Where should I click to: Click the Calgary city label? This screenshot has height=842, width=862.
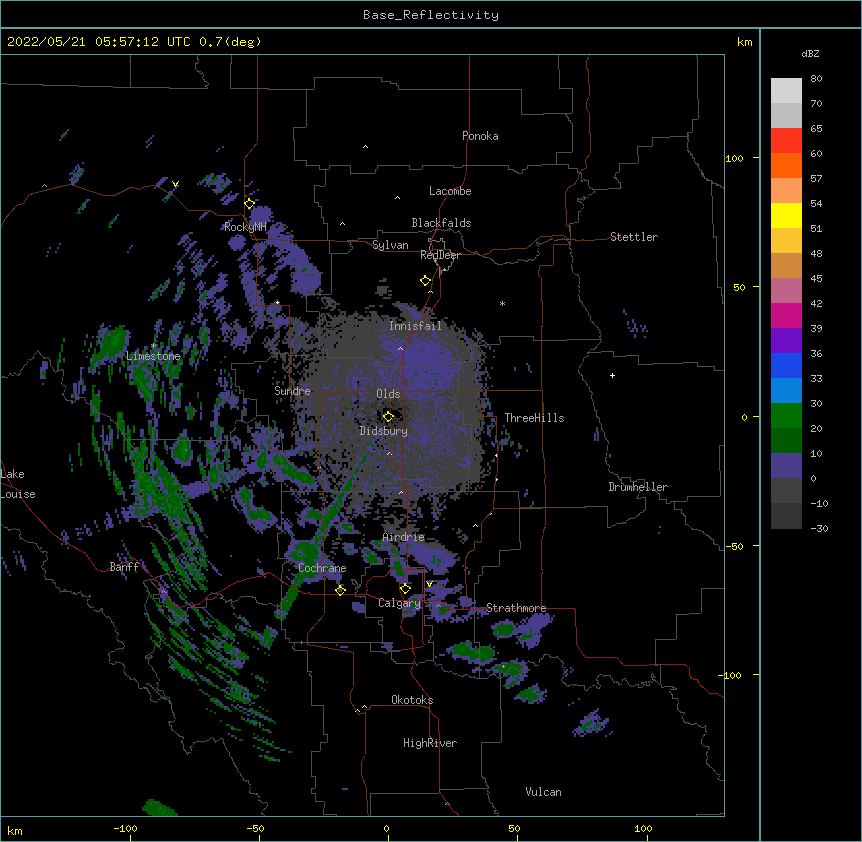399,603
